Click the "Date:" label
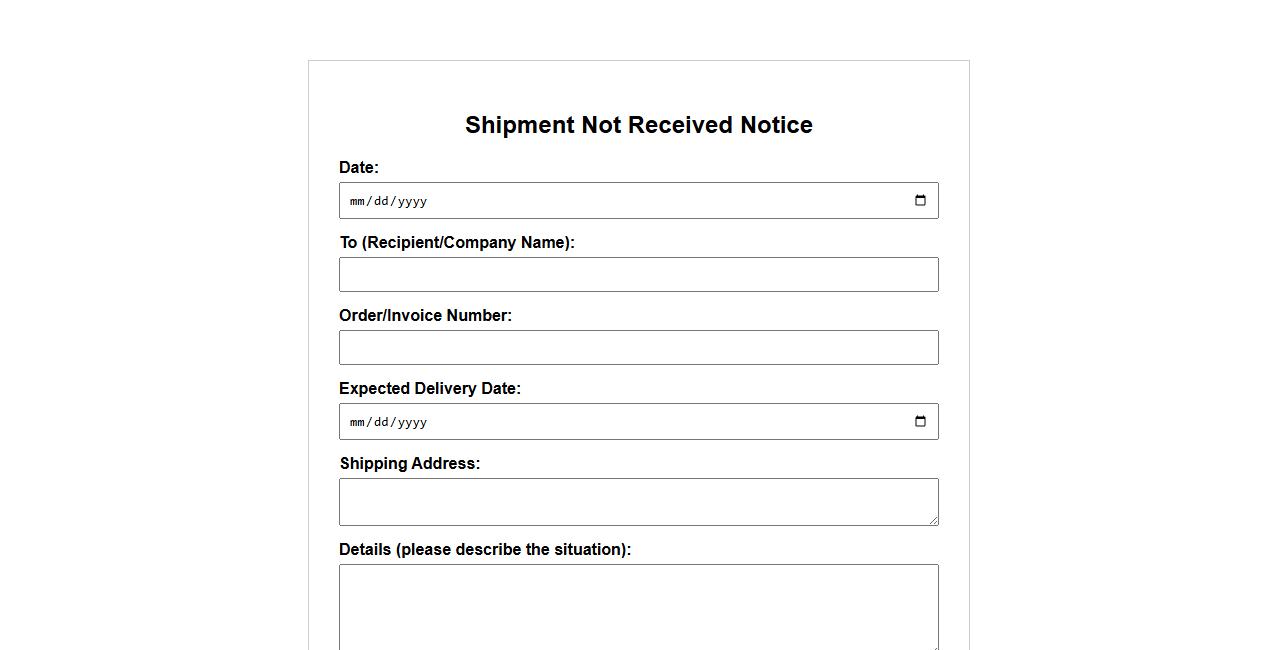This screenshot has height=650, width=1278. 359,168
